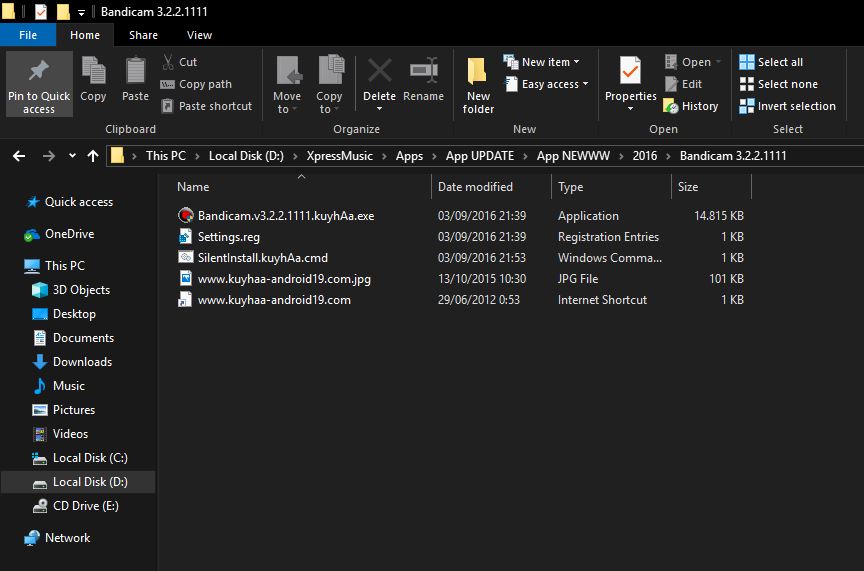Click the red Delete icon
Viewport: 864px width, 571px height.
tap(380, 71)
